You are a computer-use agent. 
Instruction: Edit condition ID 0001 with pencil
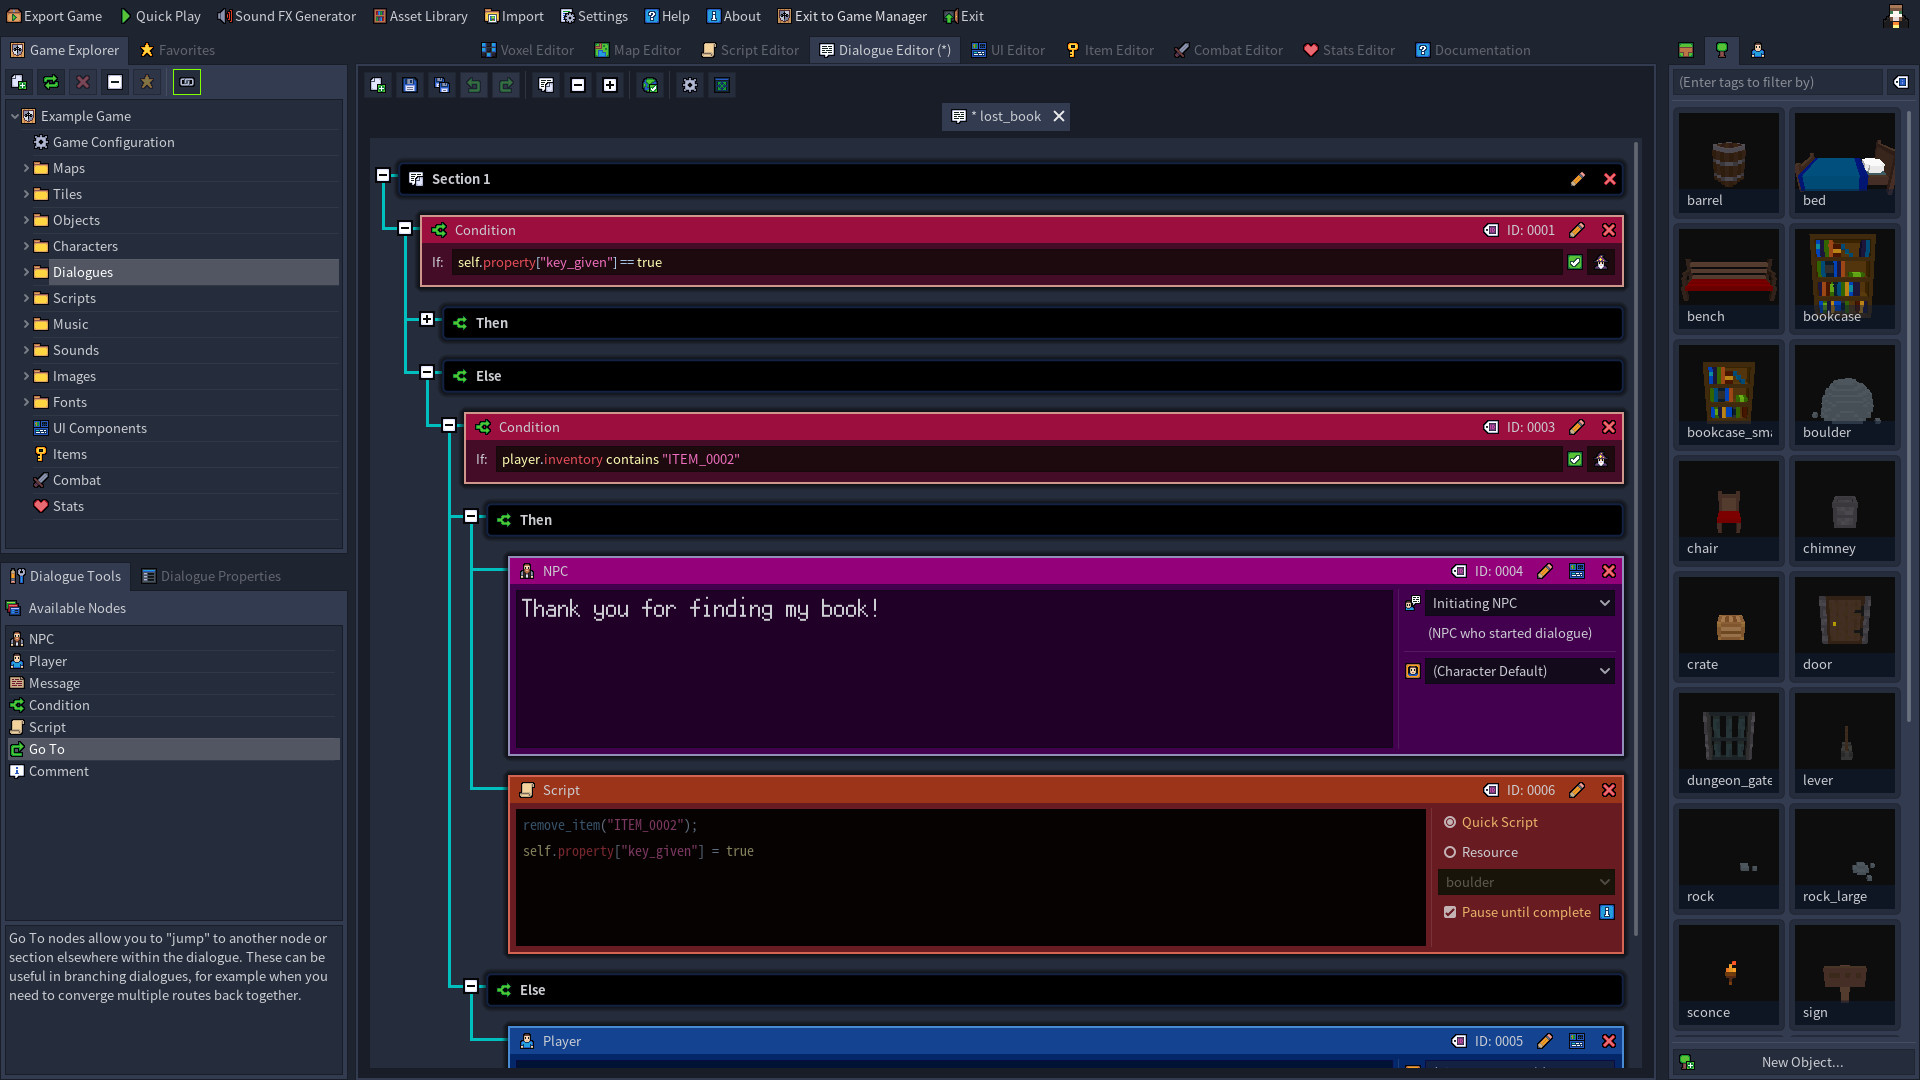point(1577,230)
